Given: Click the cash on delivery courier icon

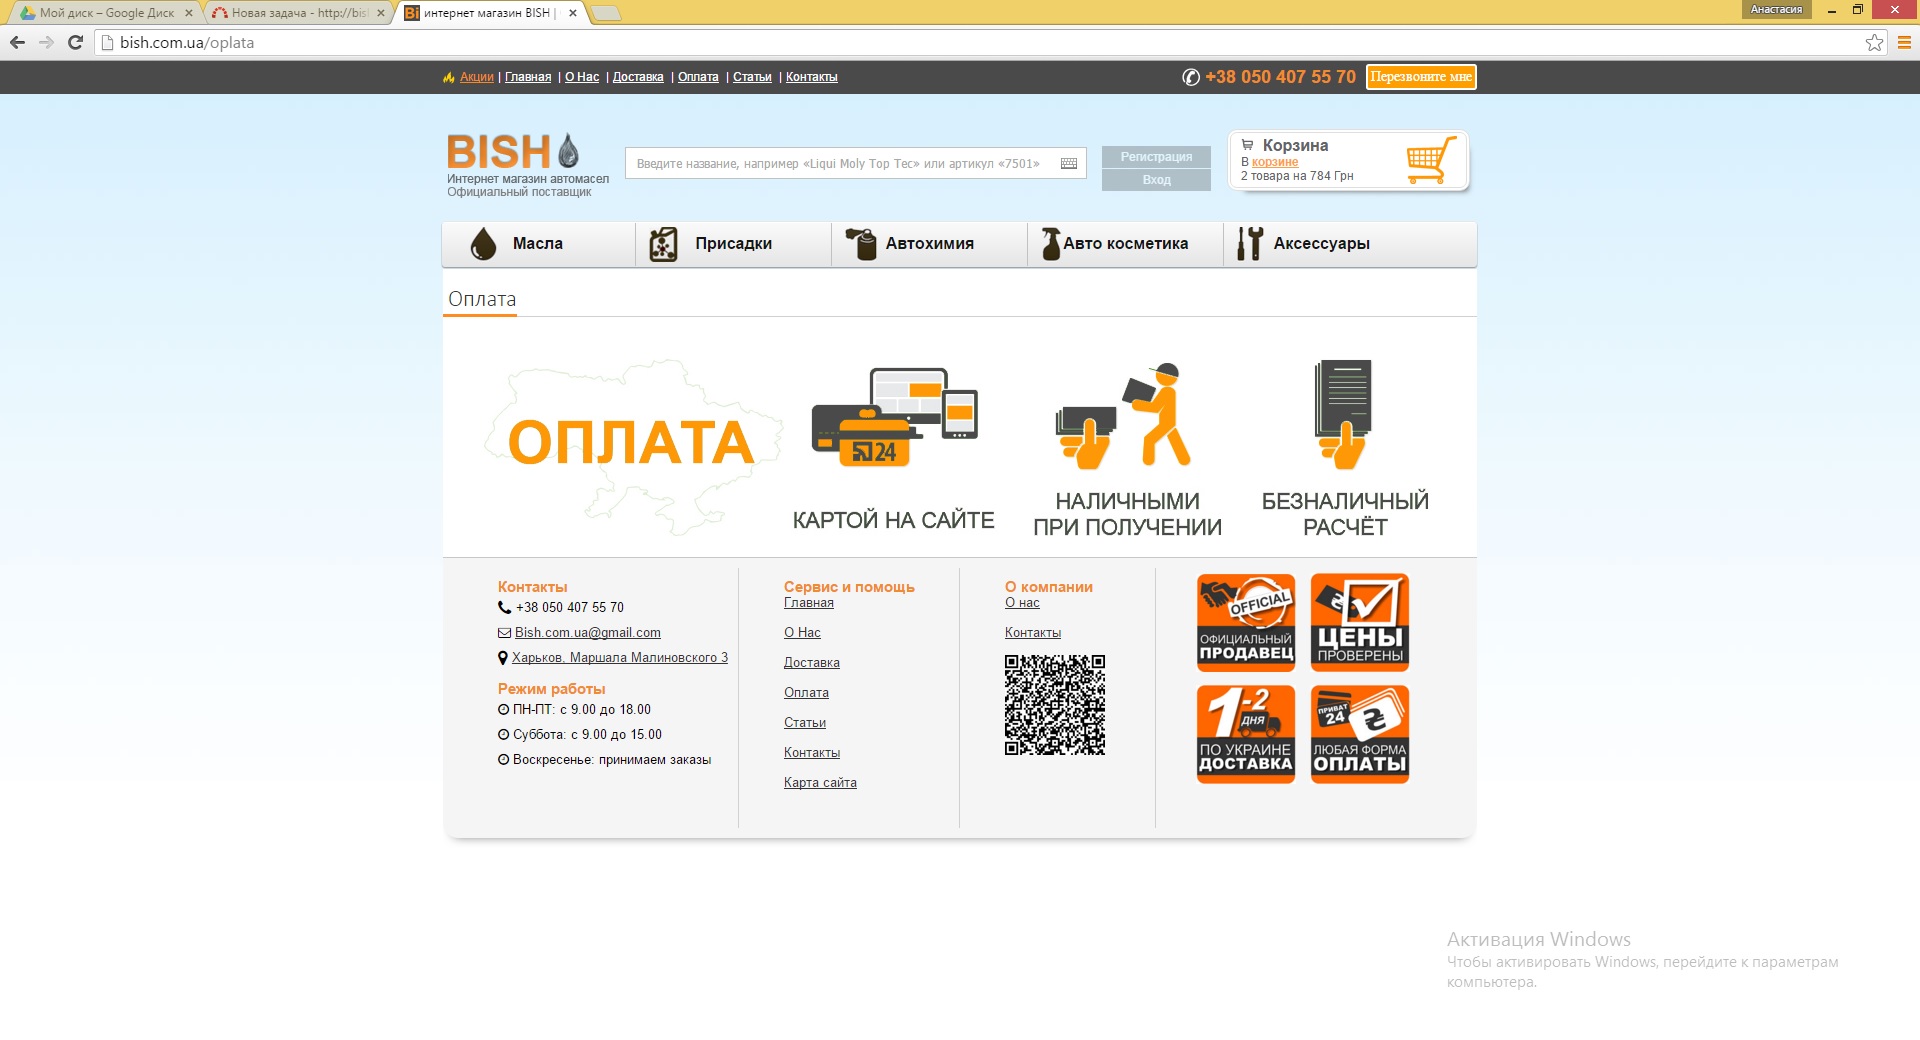Looking at the screenshot, I should [1126, 416].
